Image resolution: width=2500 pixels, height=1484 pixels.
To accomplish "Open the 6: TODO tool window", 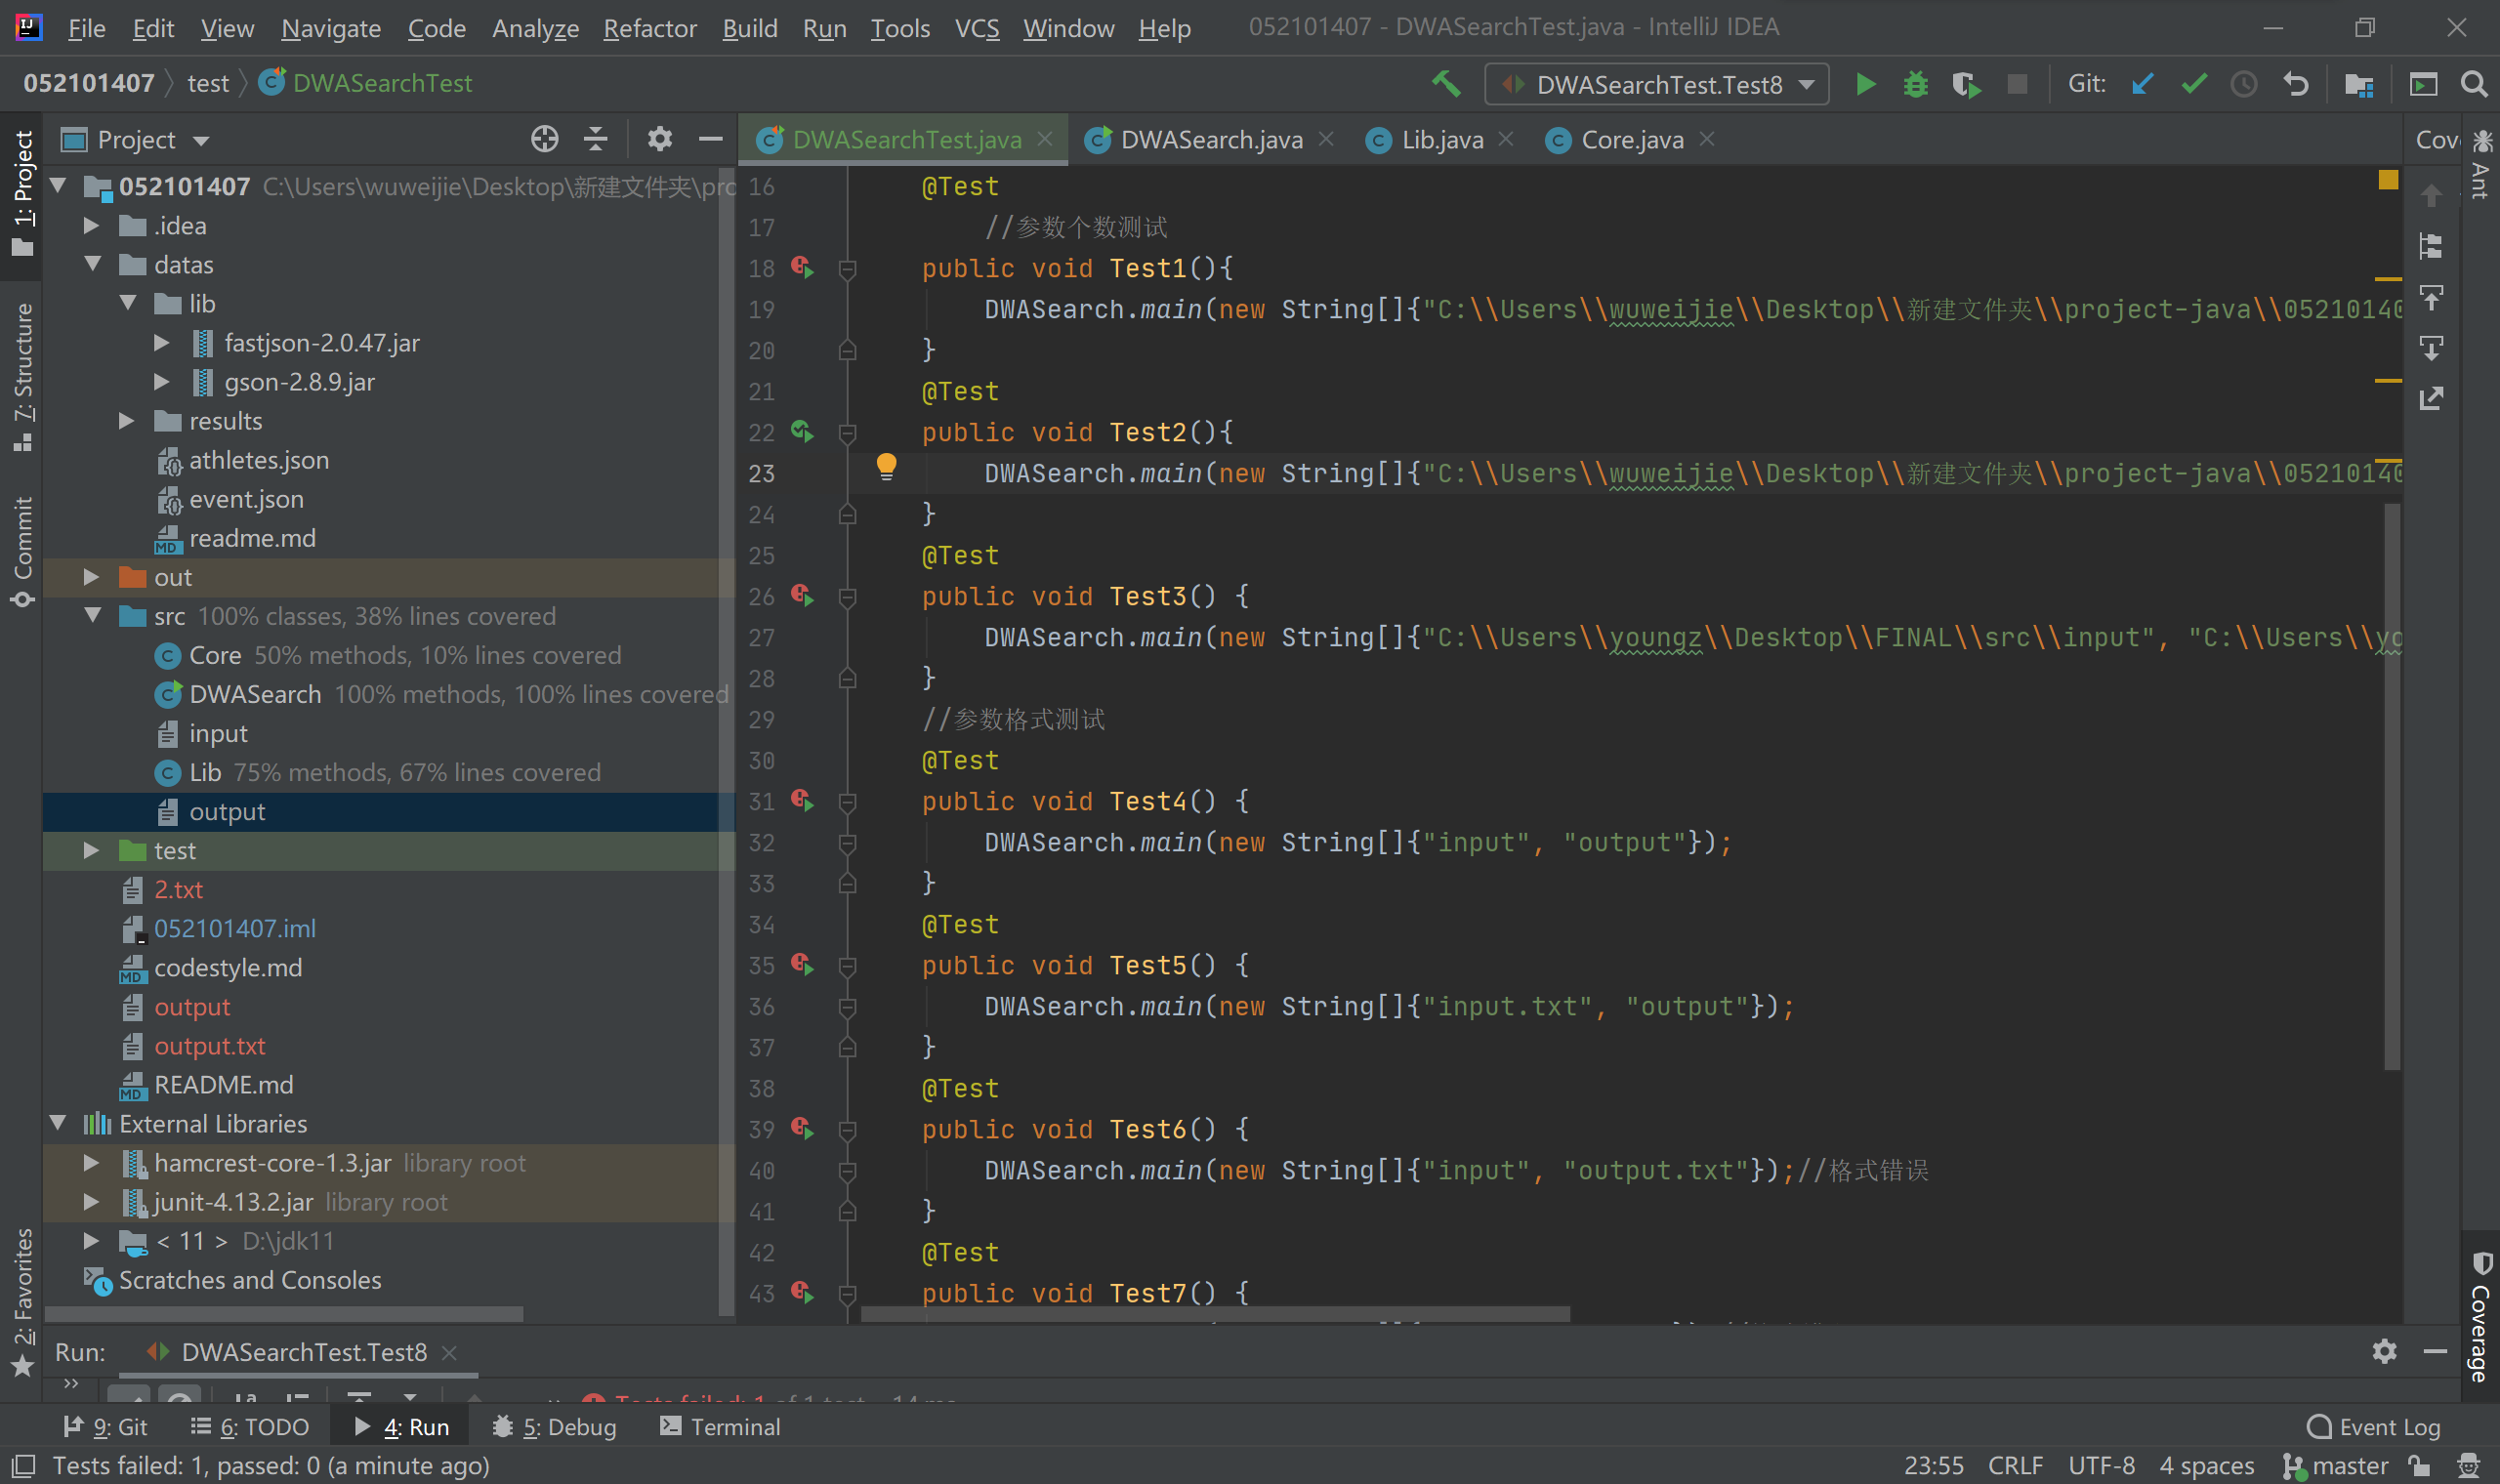I will point(250,1427).
